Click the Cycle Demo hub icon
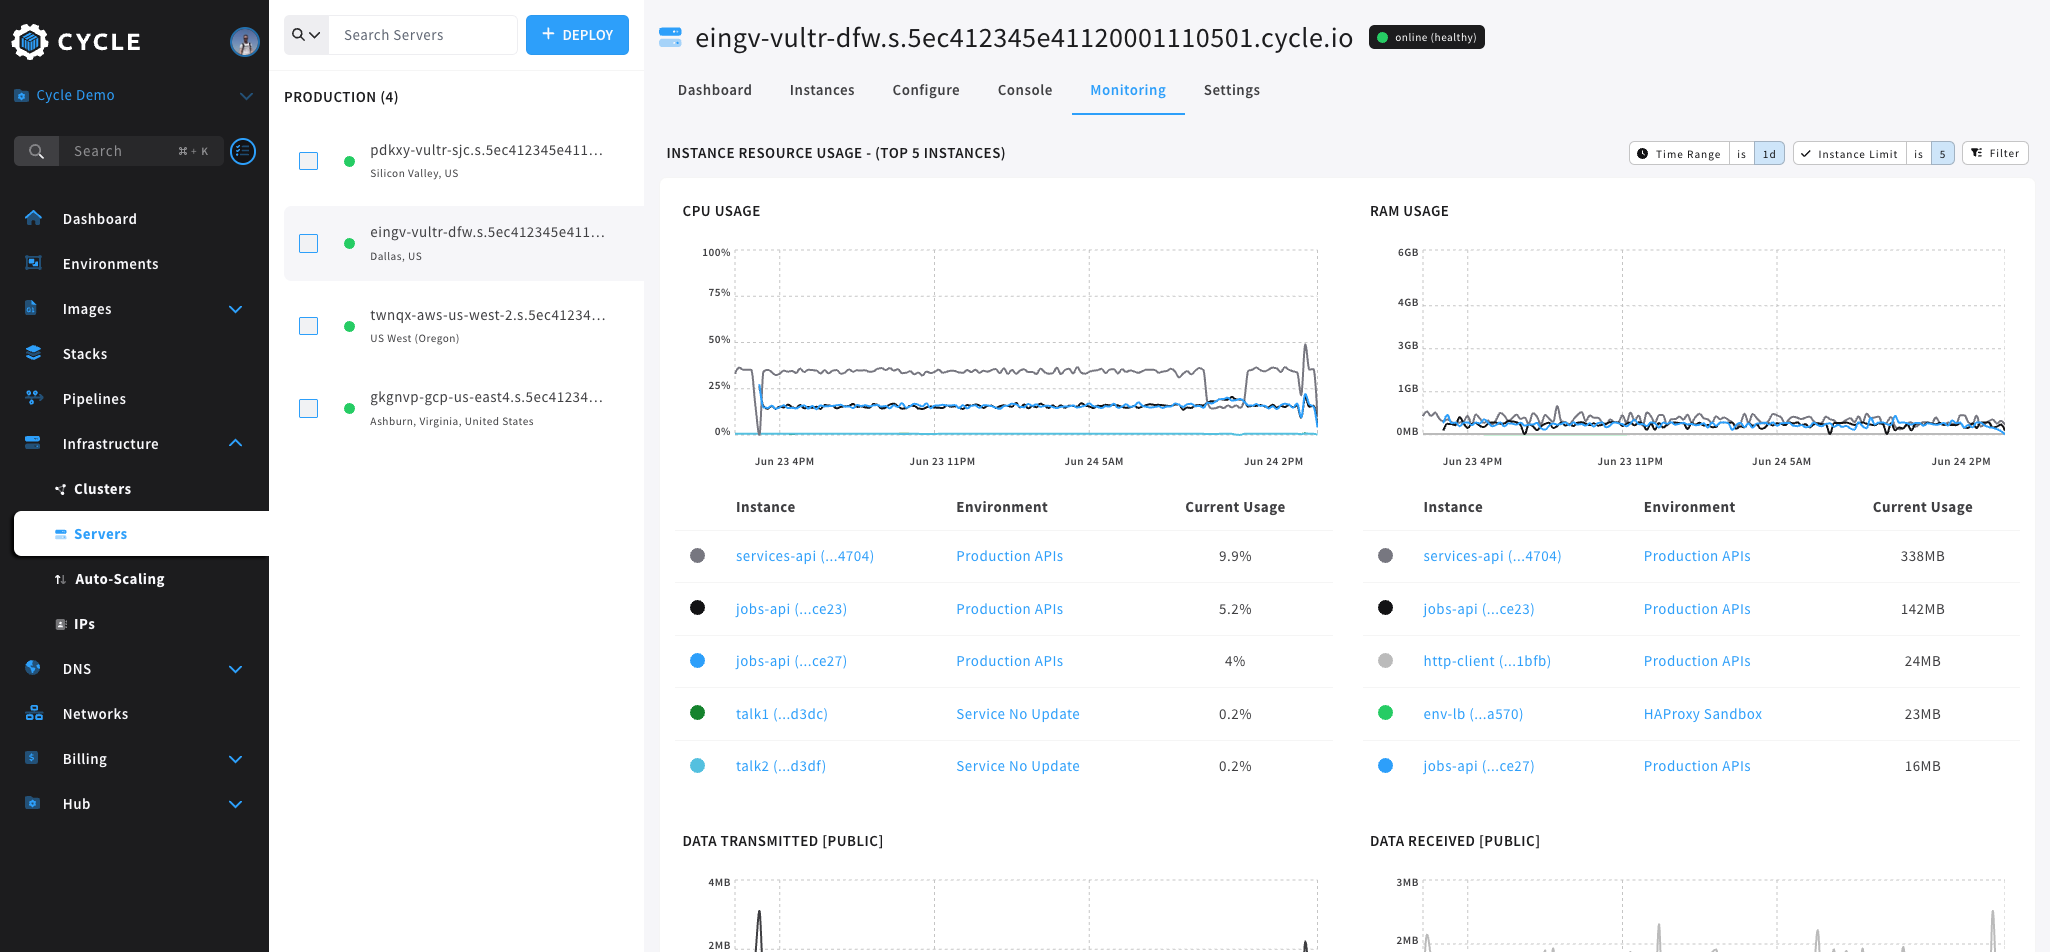The height and width of the screenshot is (952, 2050). 21,96
